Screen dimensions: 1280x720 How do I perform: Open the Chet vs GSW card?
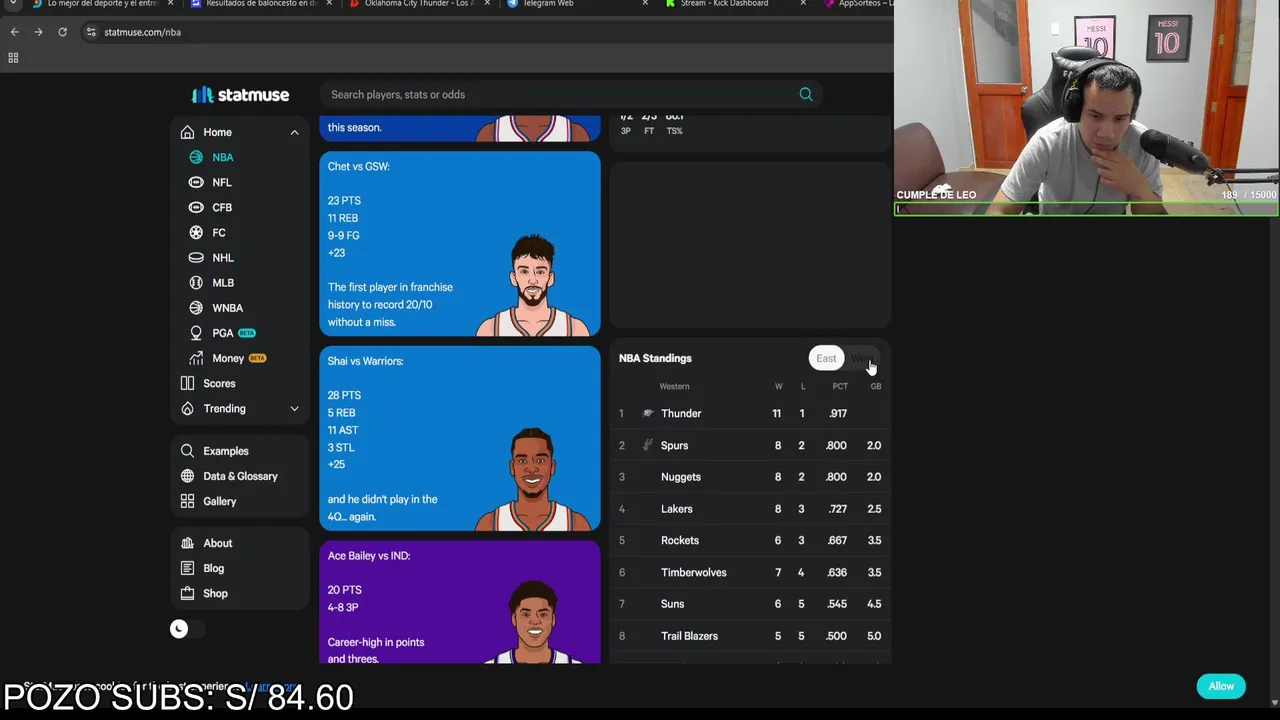(x=460, y=243)
